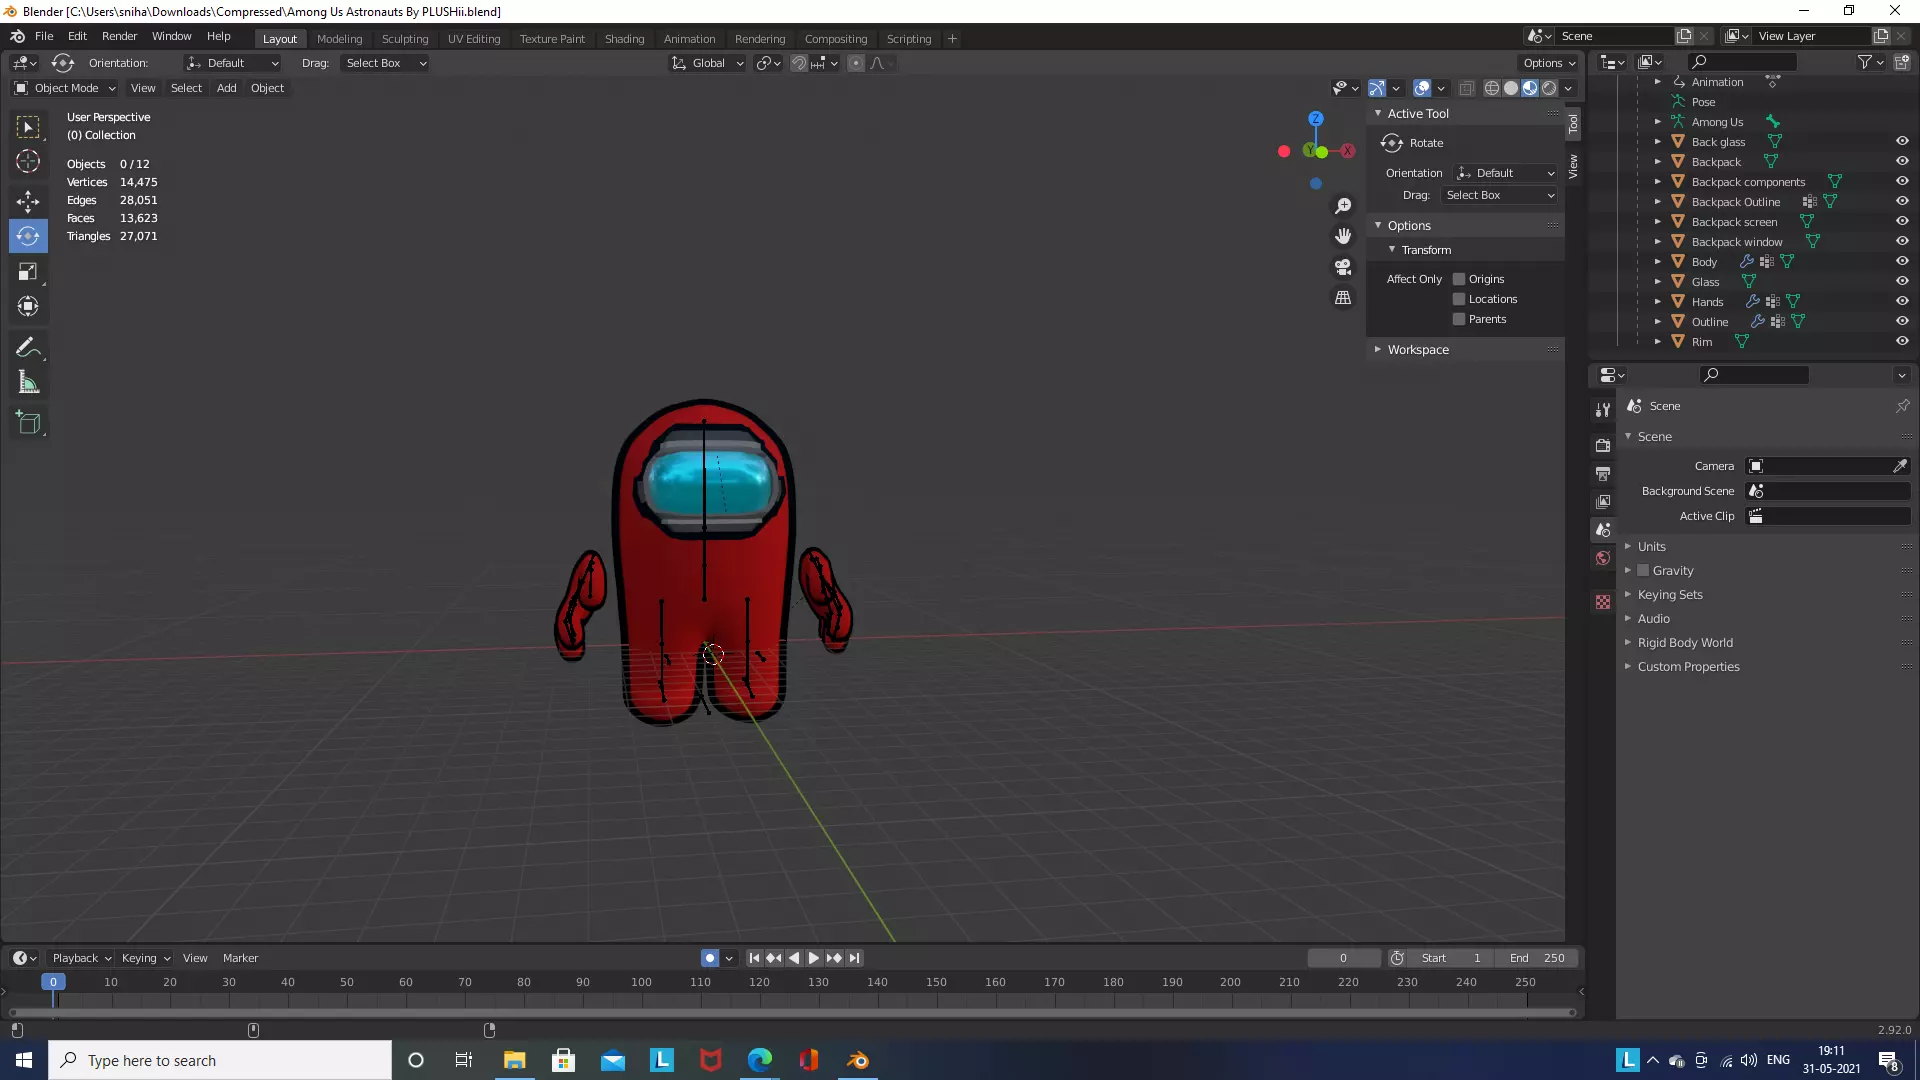This screenshot has height=1080, width=1920.
Task: Toggle the camera view icon
Action: [1343, 267]
